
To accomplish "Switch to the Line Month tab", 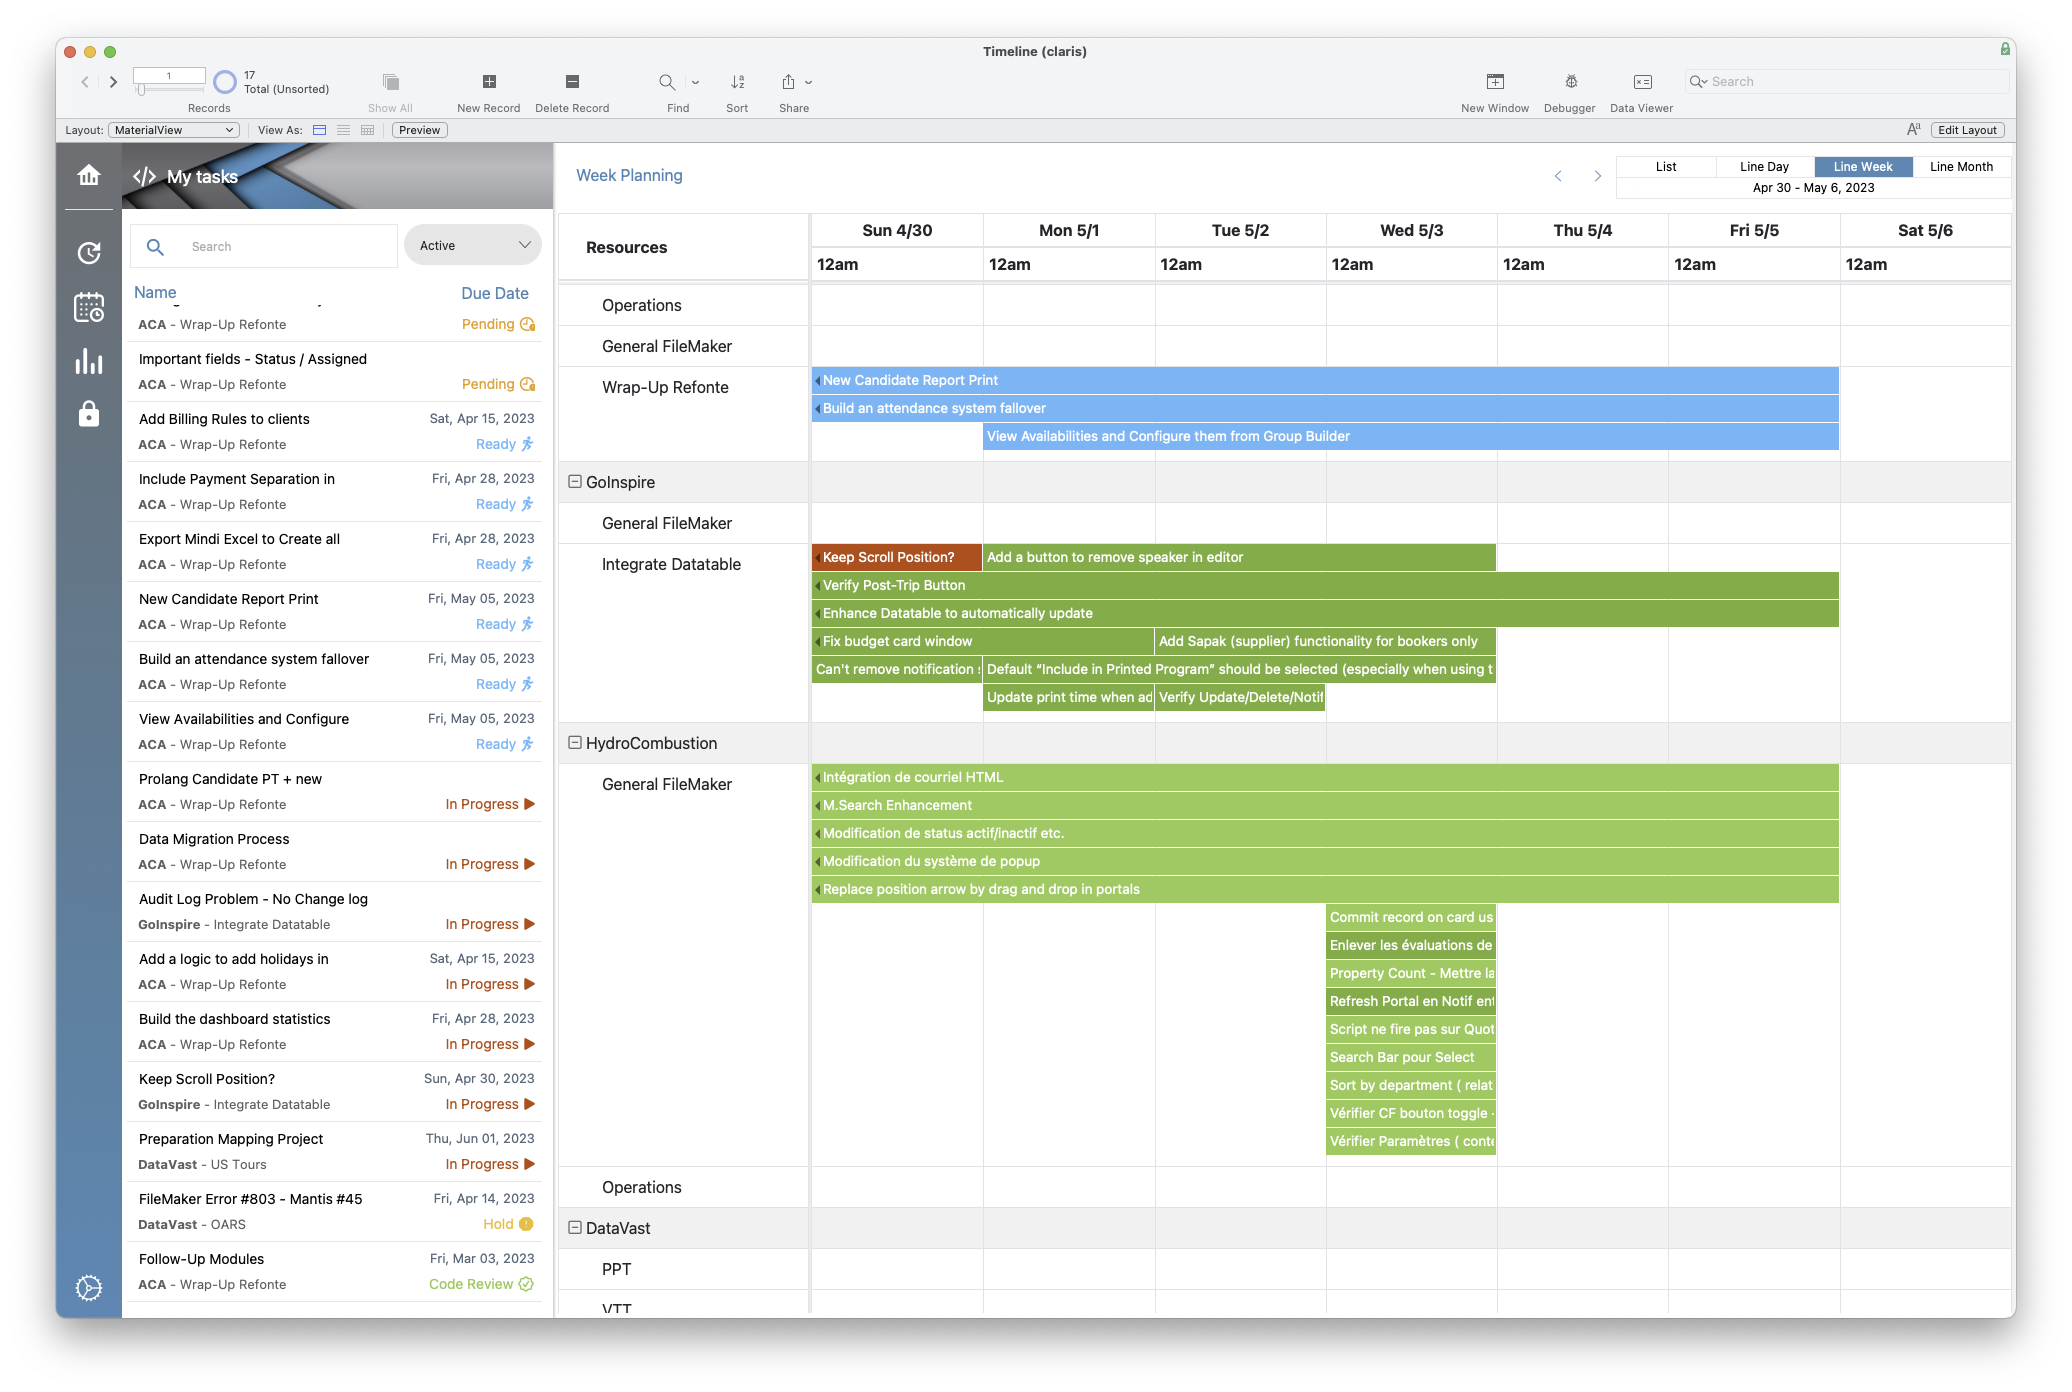I will coord(1960,166).
